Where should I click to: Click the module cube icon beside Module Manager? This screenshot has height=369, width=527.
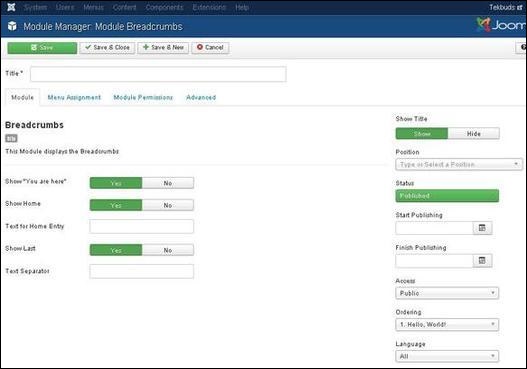(12, 26)
